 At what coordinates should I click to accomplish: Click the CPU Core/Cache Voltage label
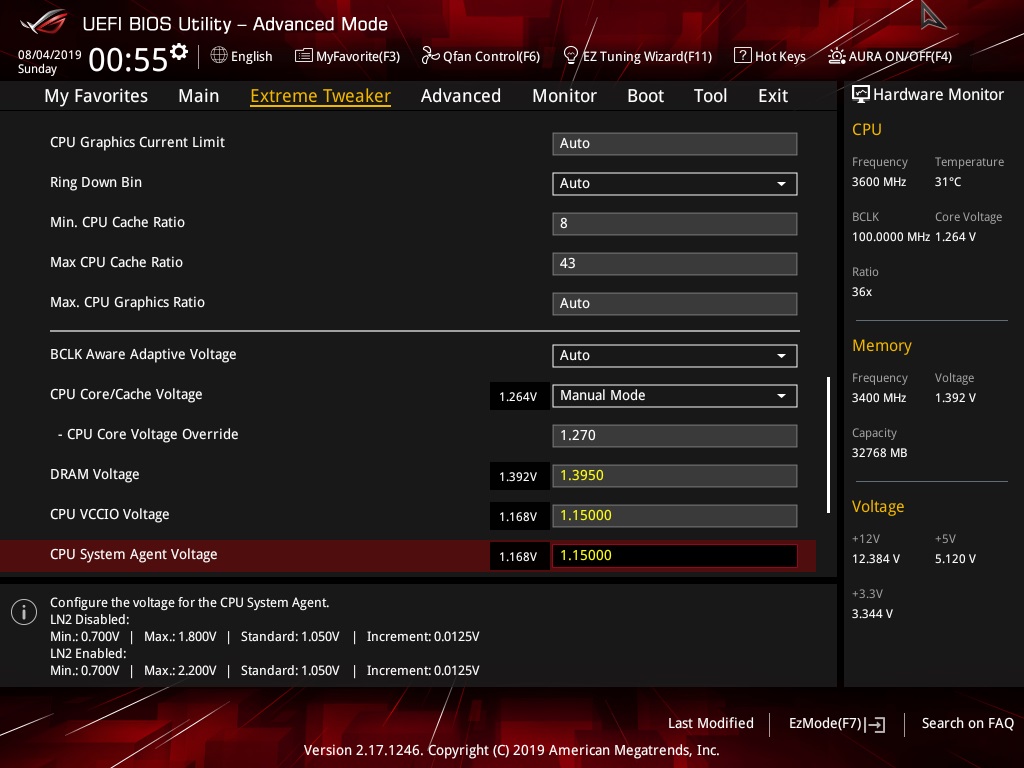pyautogui.click(x=126, y=394)
